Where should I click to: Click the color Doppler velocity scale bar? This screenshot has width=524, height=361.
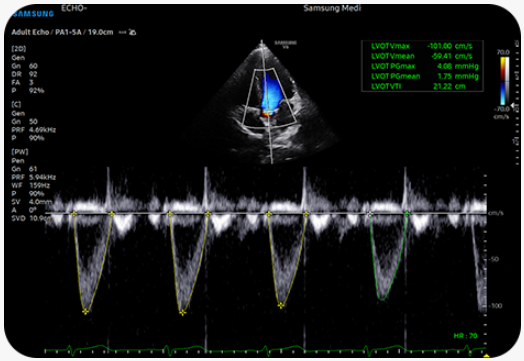pos(503,81)
